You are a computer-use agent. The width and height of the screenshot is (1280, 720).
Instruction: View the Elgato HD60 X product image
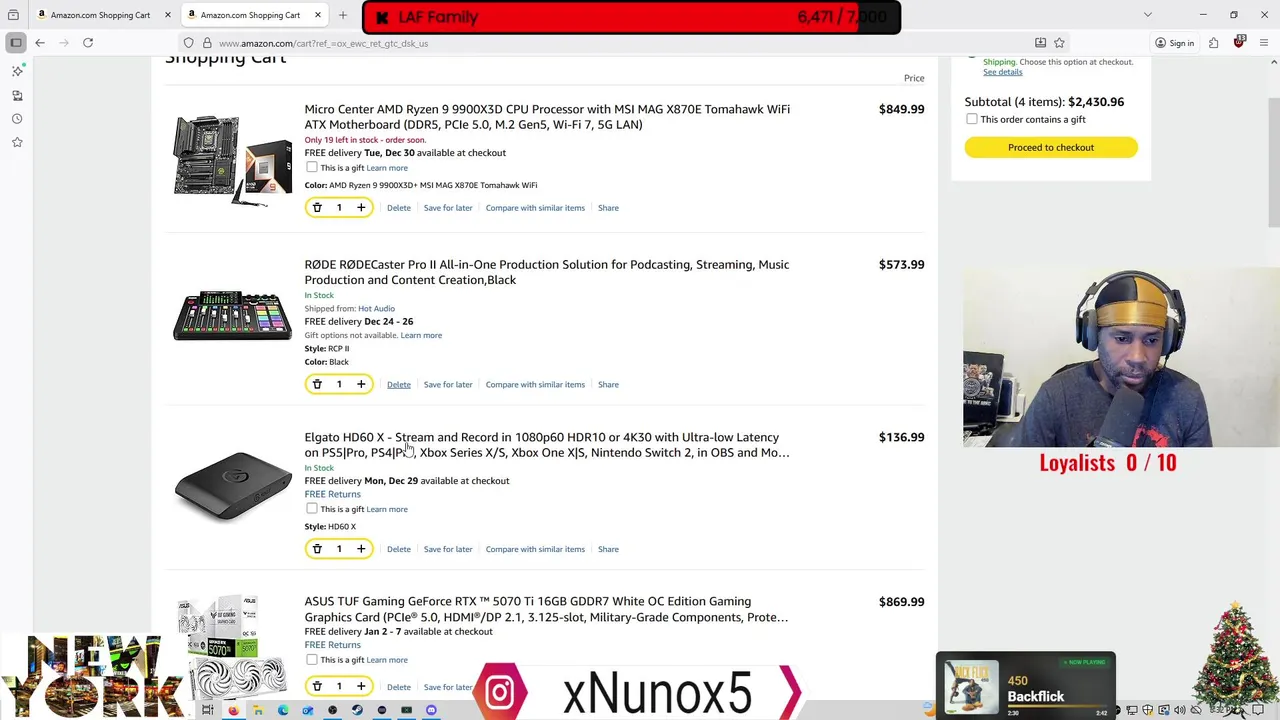233,486
